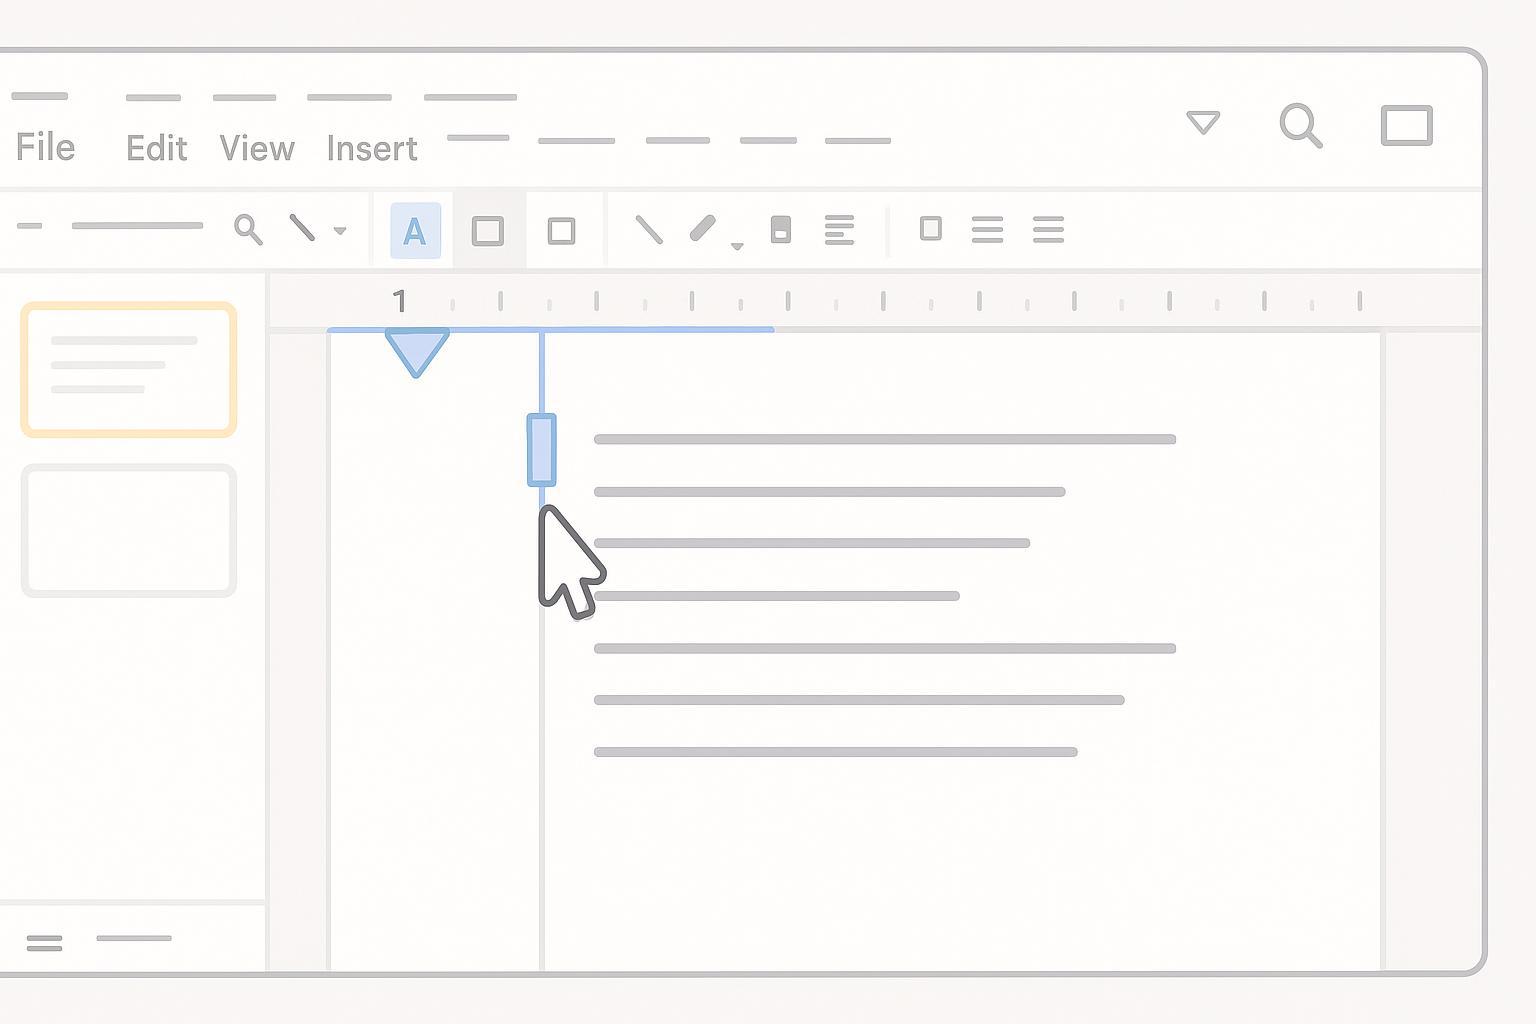Click the toolbar magnifier icon
1536x1024 pixels.
248,229
